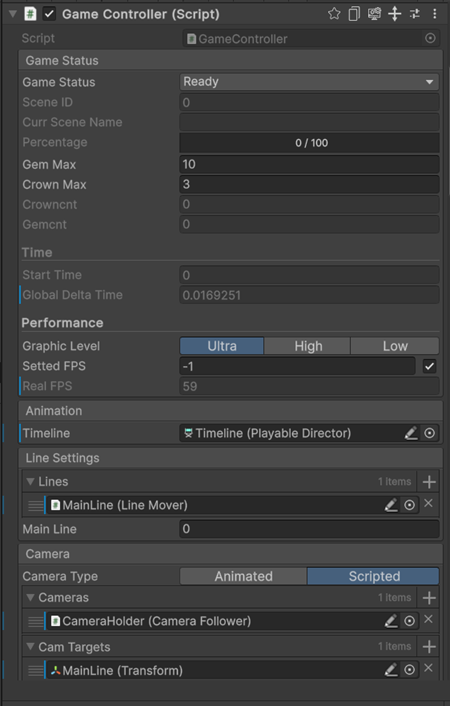Image resolution: width=450 pixels, height=706 pixels.
Task: Click the Performance heading label
Action: click(x=62, y=323)
